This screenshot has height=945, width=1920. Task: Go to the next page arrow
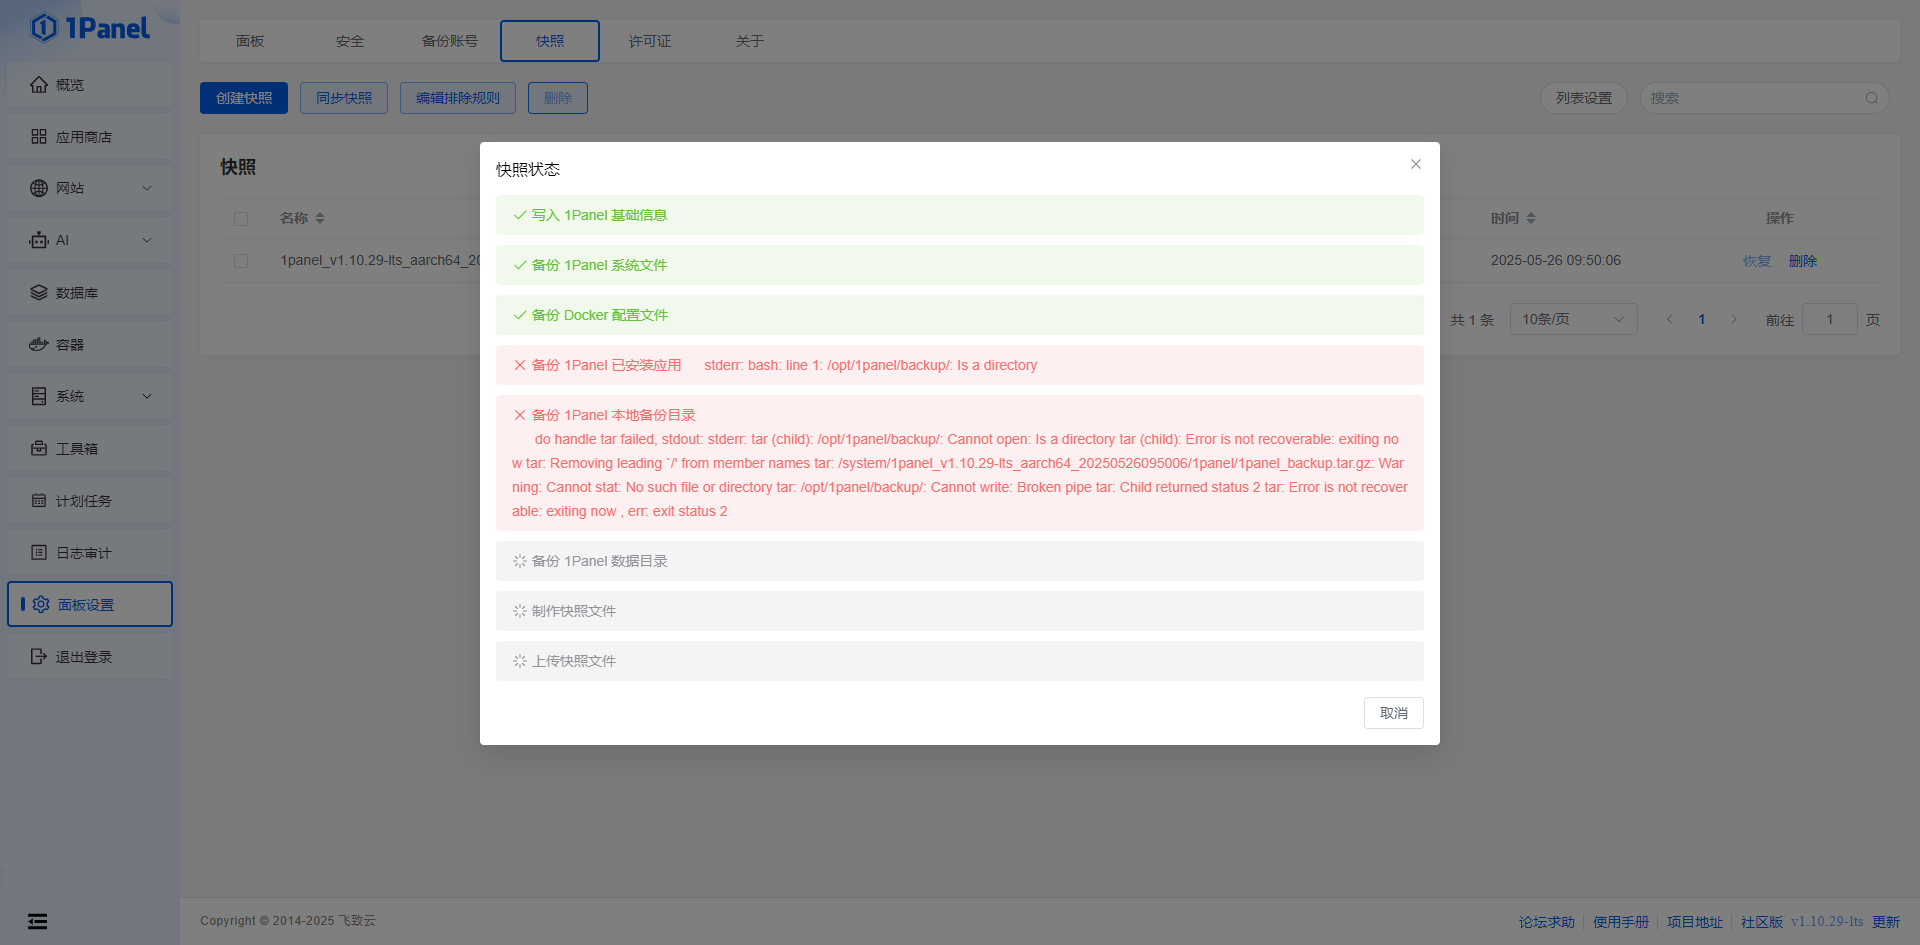click(1734, 319)
